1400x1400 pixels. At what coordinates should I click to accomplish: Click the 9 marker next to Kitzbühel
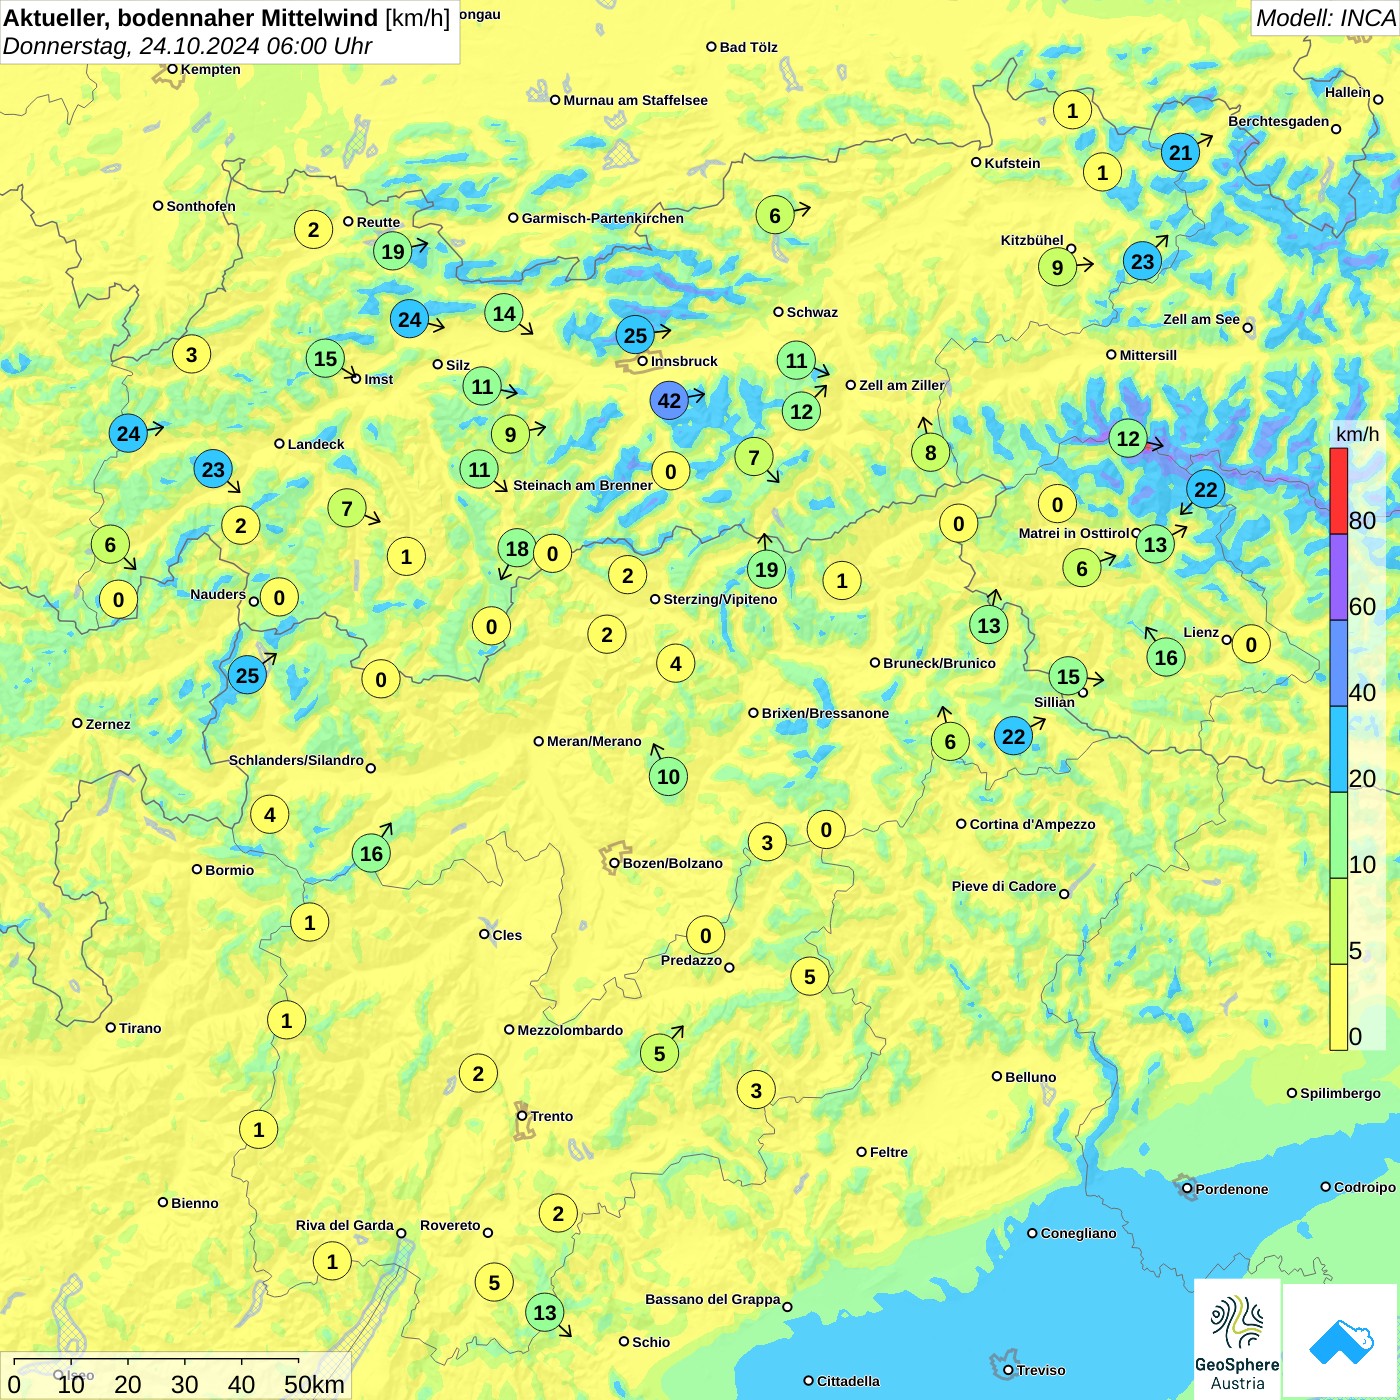tap(1057, 267)
